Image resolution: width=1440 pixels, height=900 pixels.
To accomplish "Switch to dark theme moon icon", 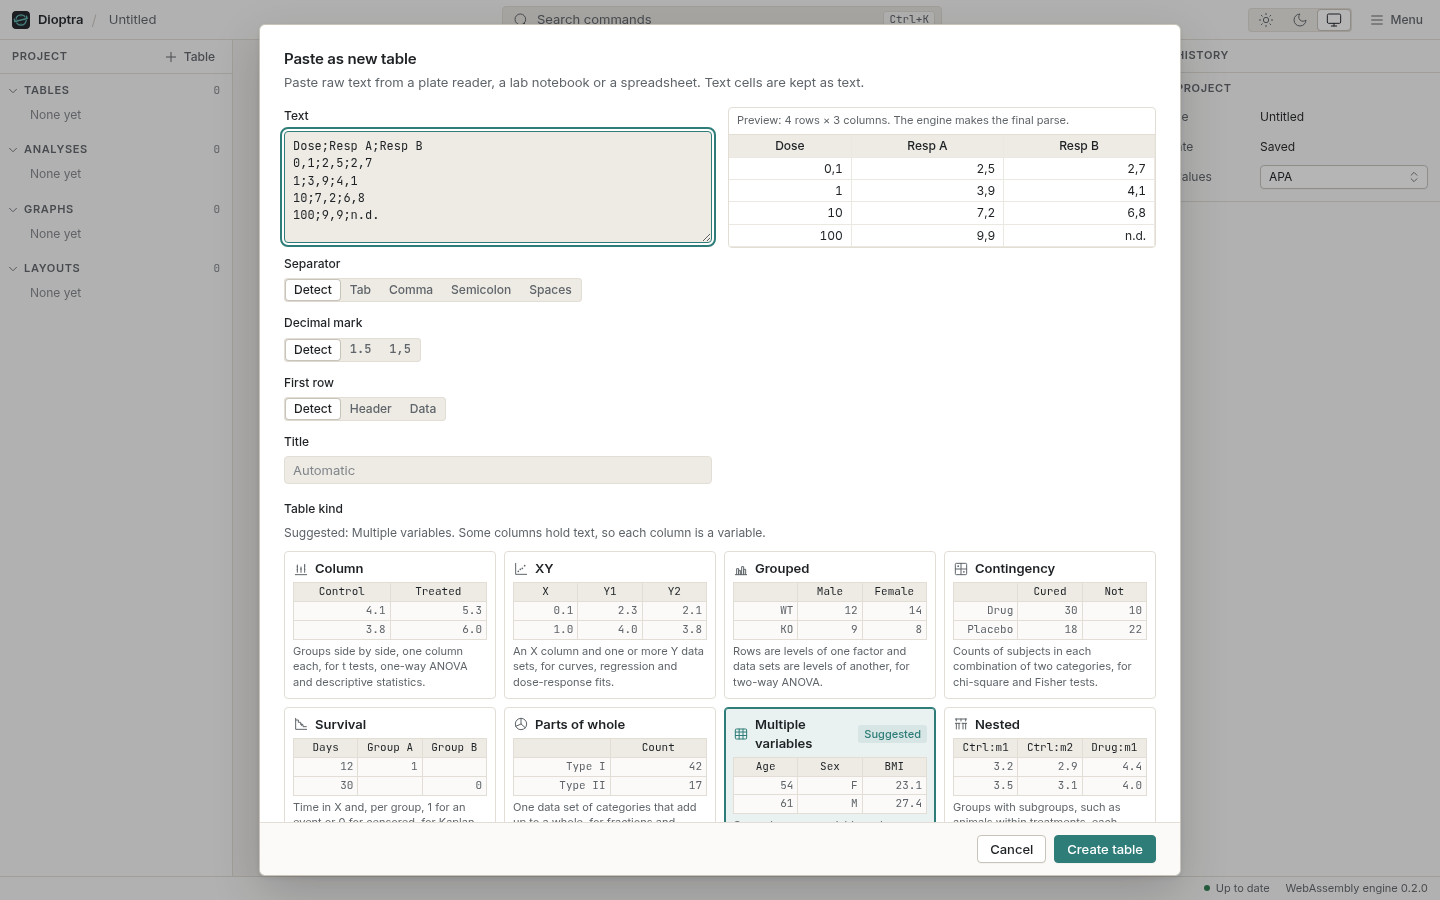I will [x=1300, y=20].
